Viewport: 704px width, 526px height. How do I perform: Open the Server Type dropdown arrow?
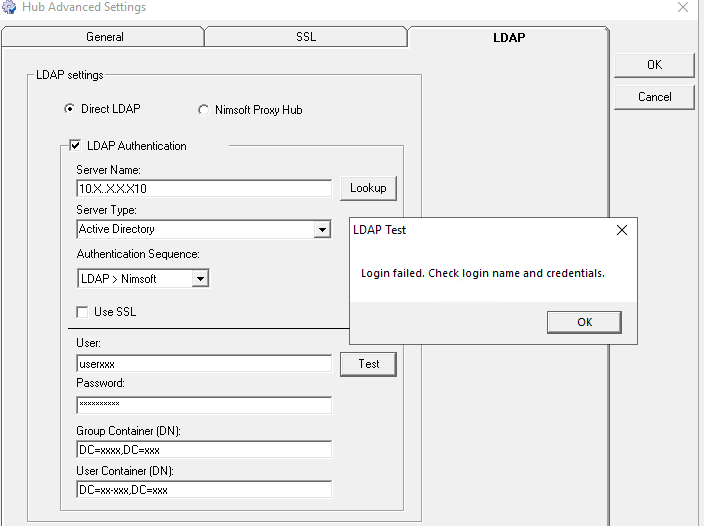tap(322, 230)
